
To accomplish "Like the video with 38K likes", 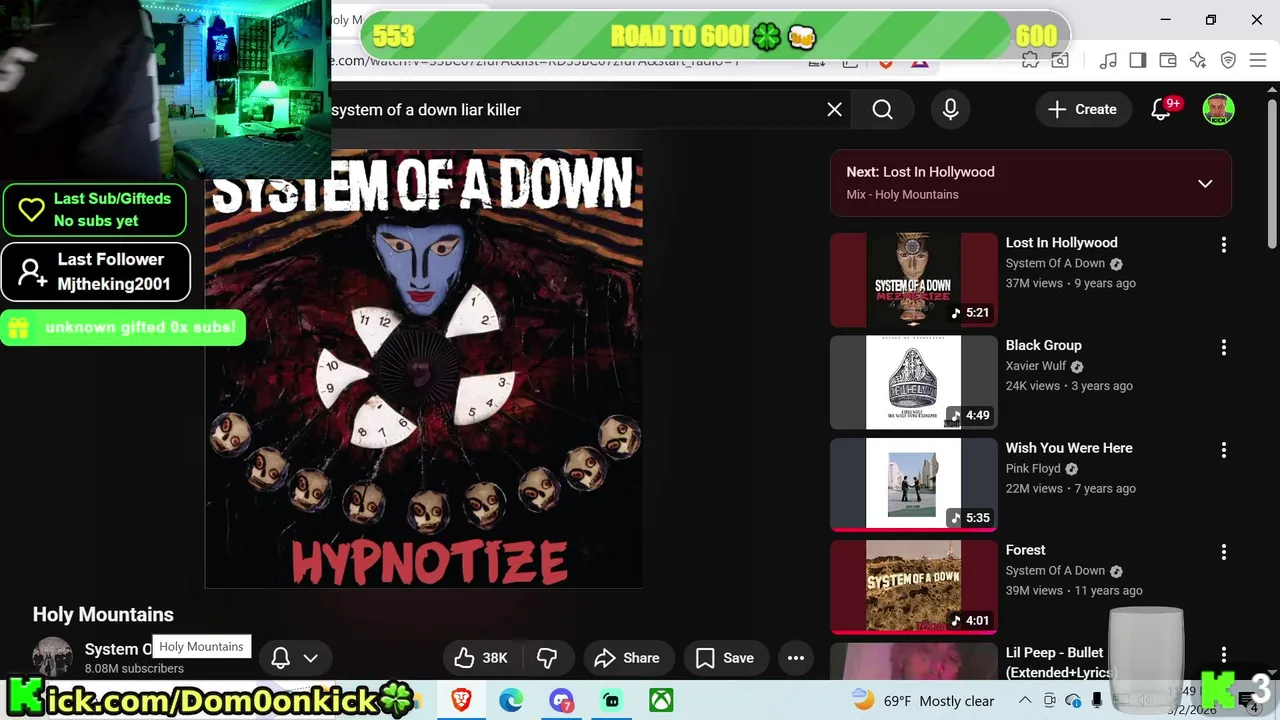I will pyautogui.click(x=481, y=658).
